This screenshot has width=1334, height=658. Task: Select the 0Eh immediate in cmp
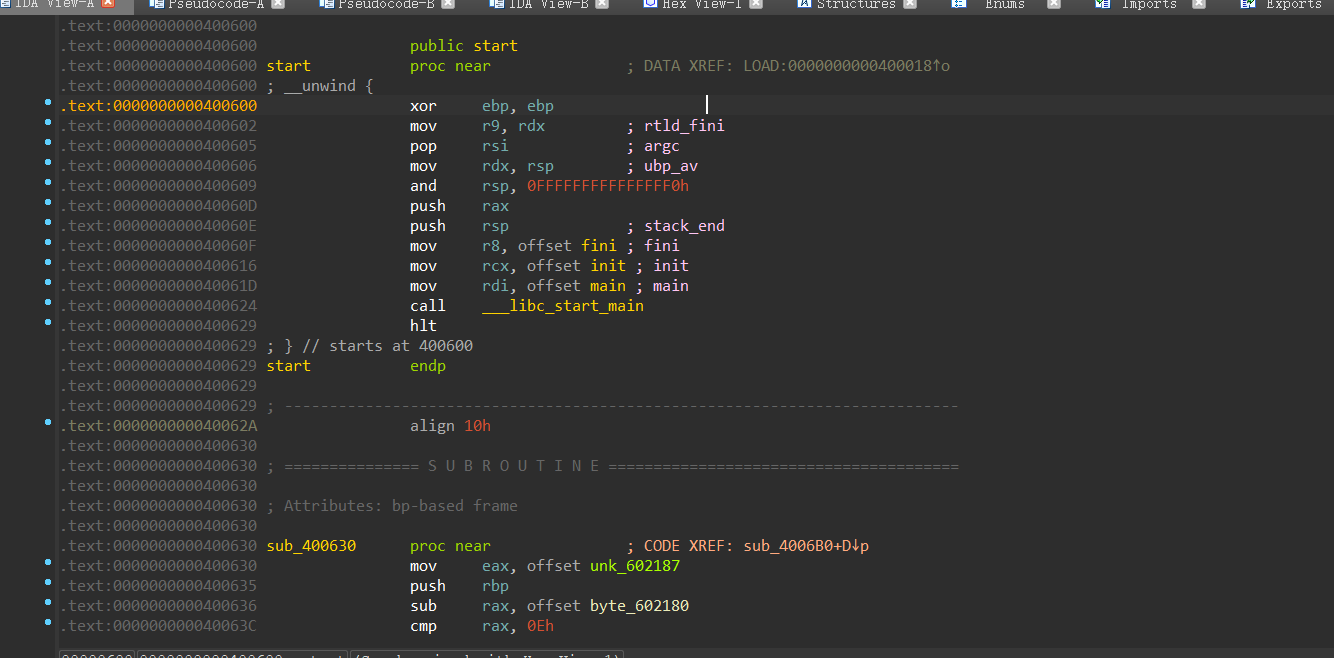[540, 626]
